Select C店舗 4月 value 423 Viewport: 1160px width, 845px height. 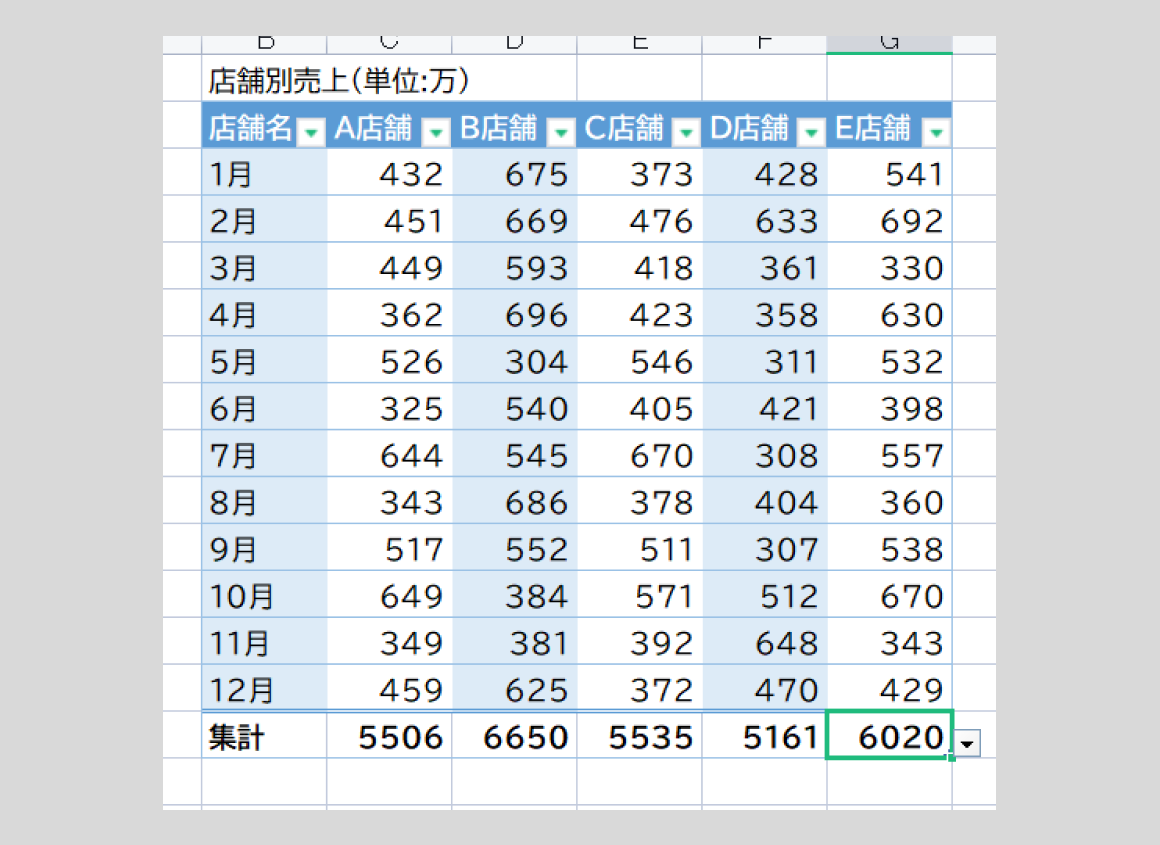click(639, 313)
